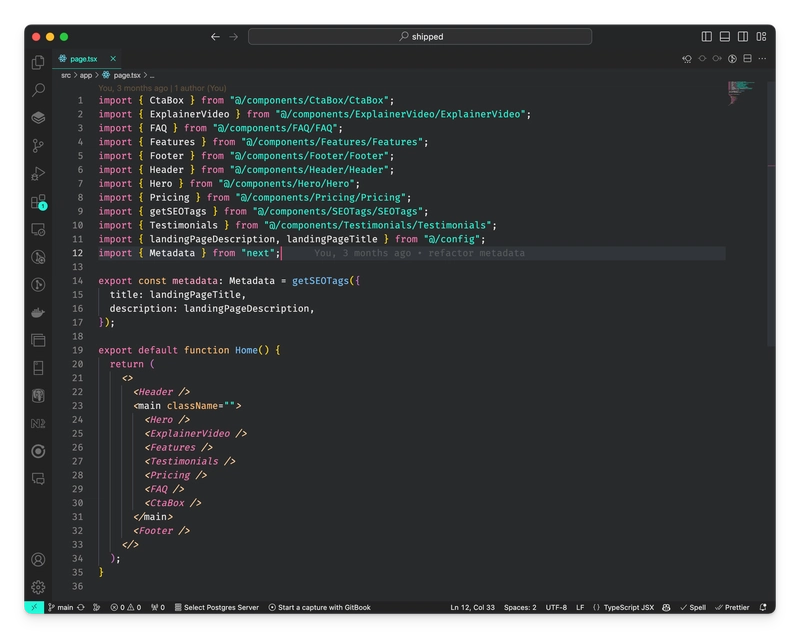800x638 pixels.
Task: Open the chat bubbles view in the activity bar
Action: point(38,479)
